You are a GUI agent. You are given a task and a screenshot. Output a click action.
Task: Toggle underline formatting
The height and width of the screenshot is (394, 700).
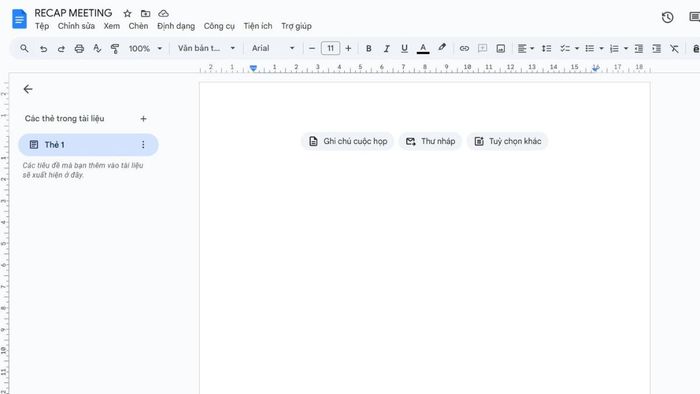[404, 49]
